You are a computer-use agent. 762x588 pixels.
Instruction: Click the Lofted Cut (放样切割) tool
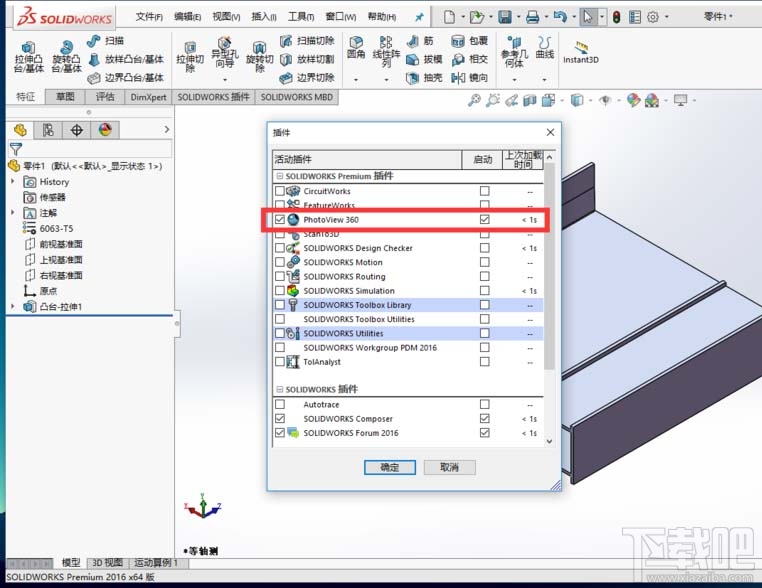tap(307, 59)
